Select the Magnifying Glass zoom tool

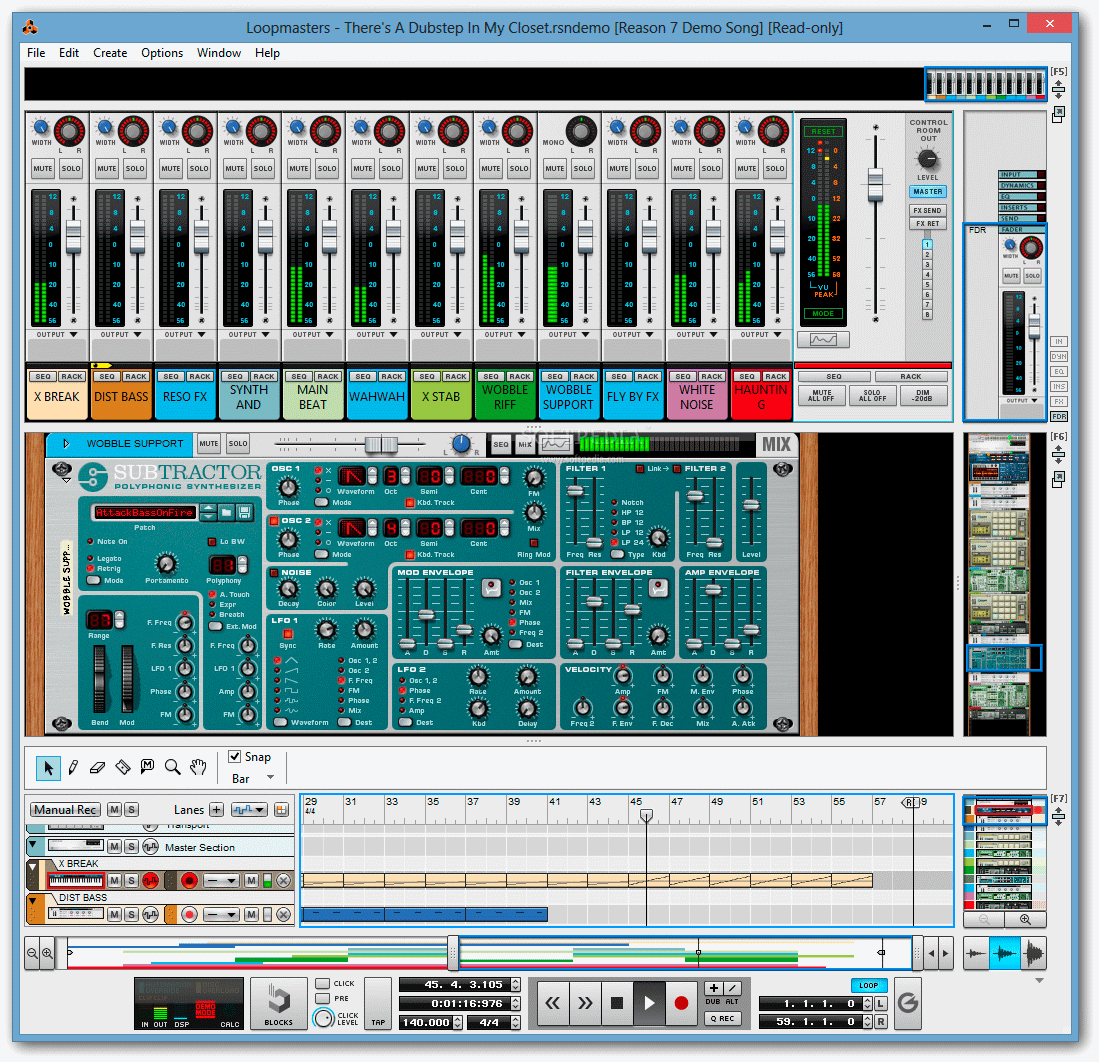tap(172, 767)
